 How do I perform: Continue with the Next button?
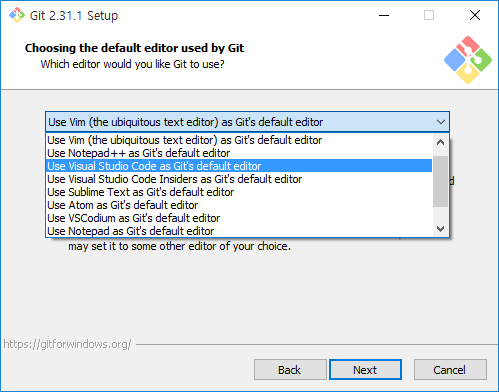pos(365,370)
